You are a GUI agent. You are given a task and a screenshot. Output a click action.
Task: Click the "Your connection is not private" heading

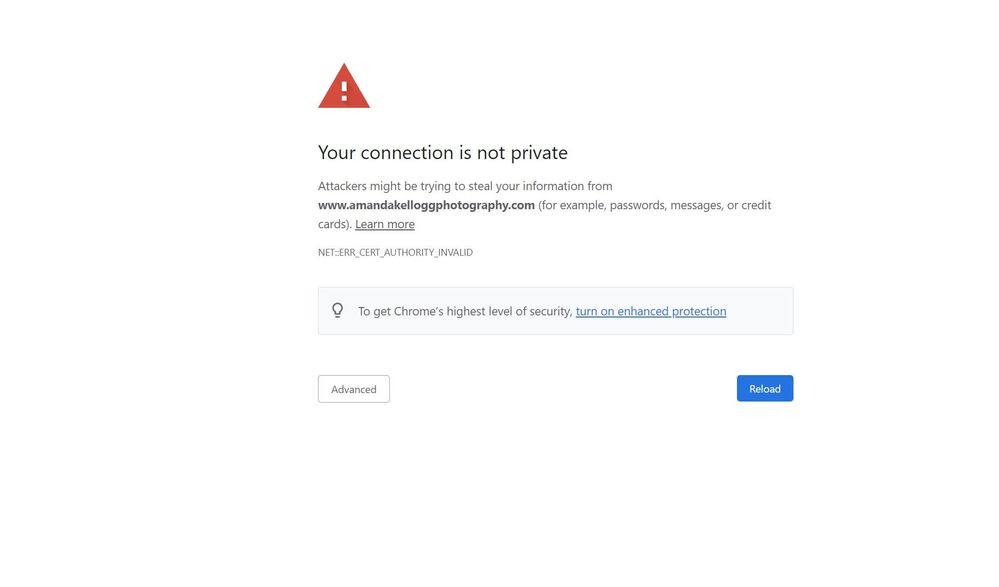(442, 153)
